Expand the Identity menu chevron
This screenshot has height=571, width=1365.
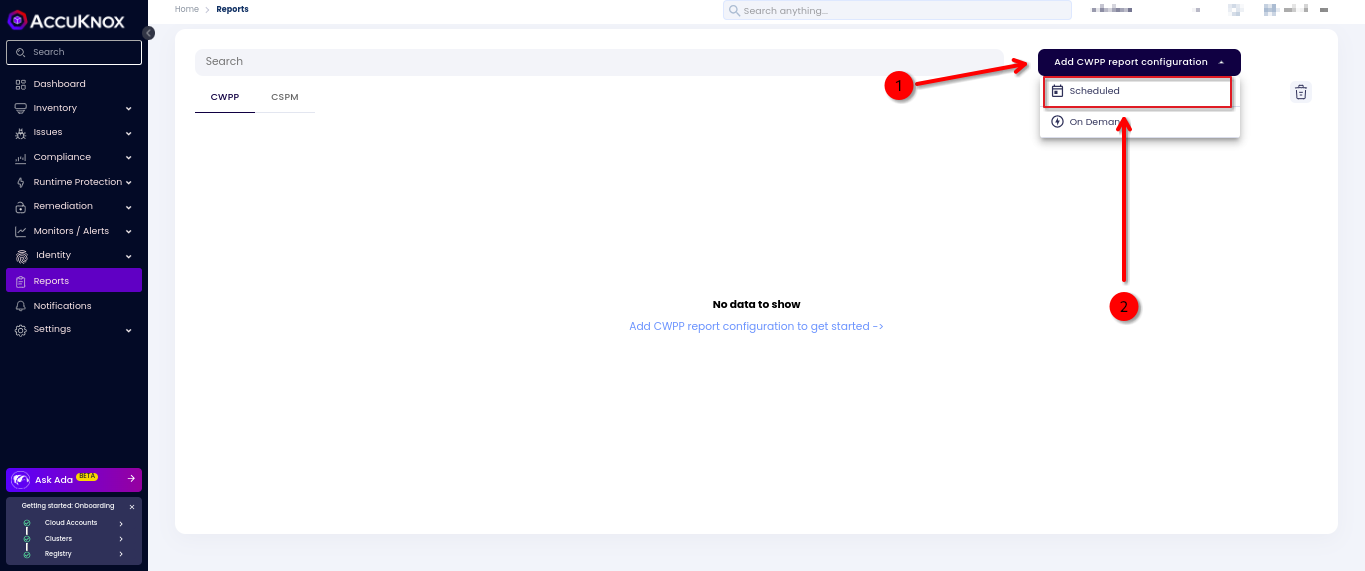click(129, 256)
